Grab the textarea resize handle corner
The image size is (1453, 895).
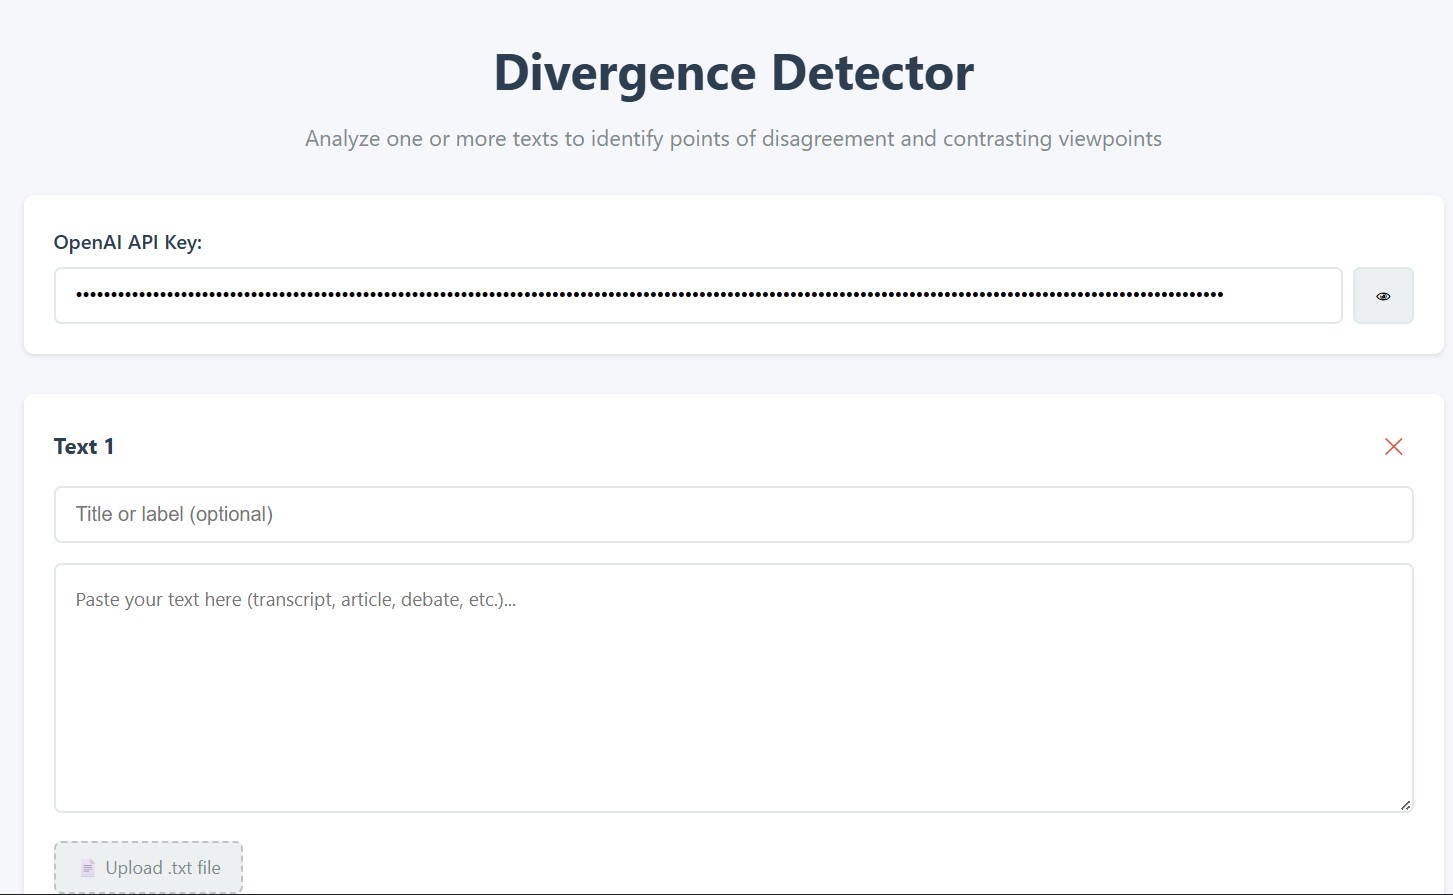(x=1405, y=805)
